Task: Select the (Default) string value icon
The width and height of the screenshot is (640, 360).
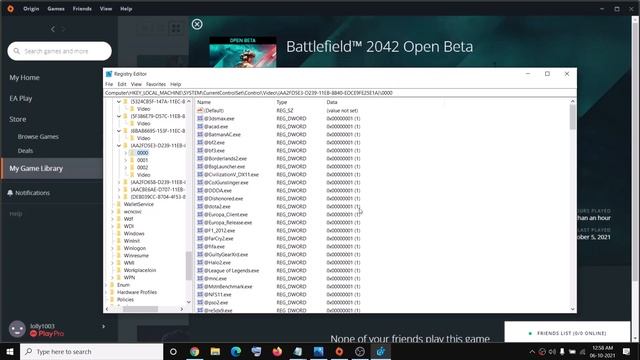Action: click(200, 111)
